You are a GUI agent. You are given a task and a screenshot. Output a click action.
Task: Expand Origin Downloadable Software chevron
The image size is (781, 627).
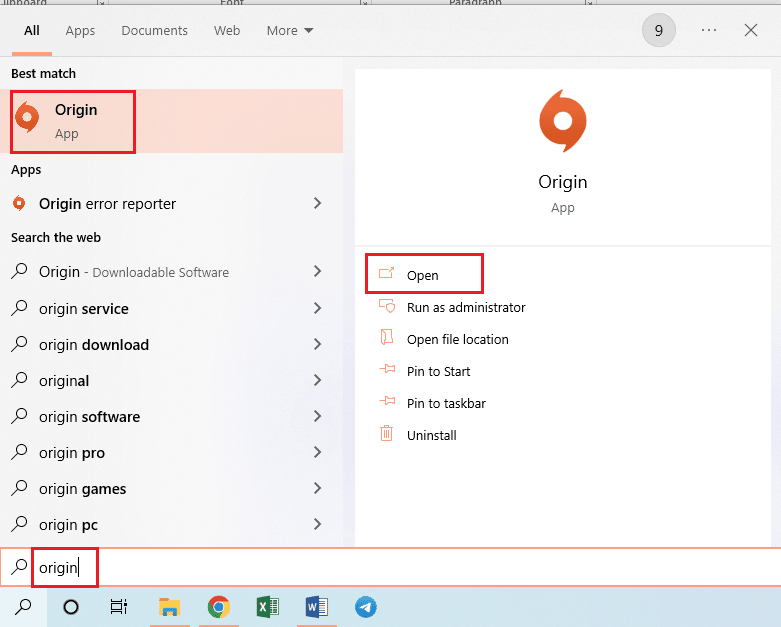[317, 271]
